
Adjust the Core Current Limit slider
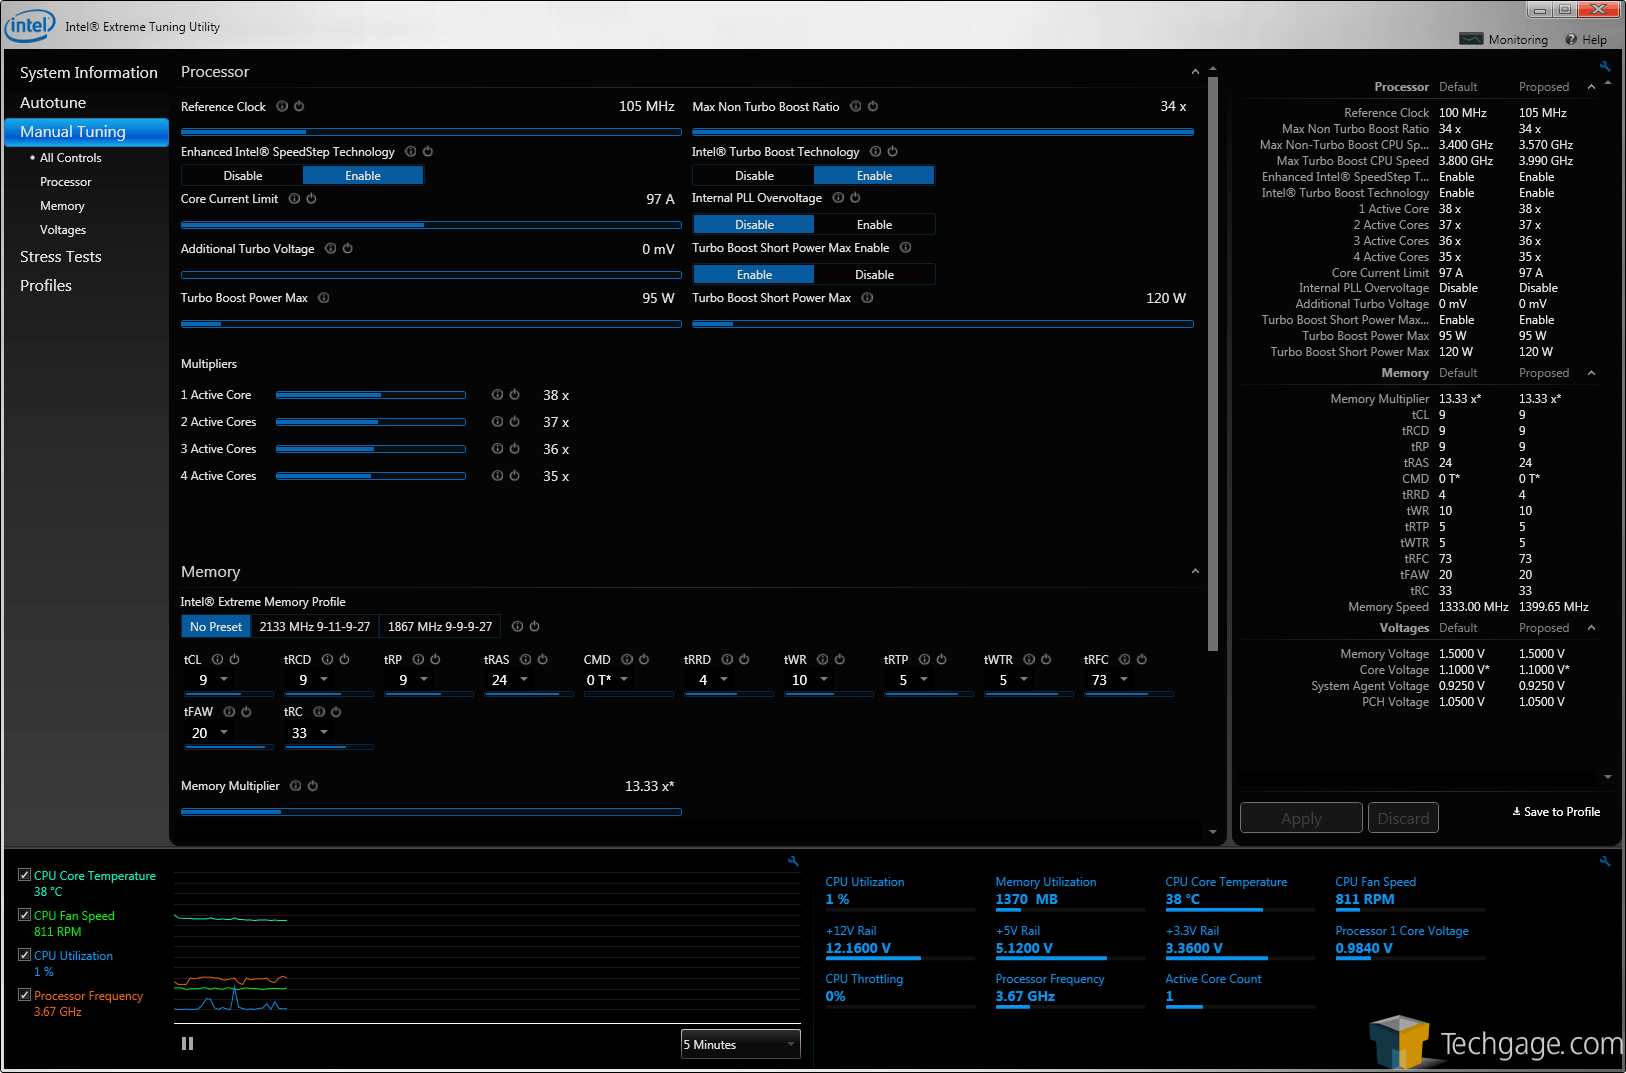[431, 225]
